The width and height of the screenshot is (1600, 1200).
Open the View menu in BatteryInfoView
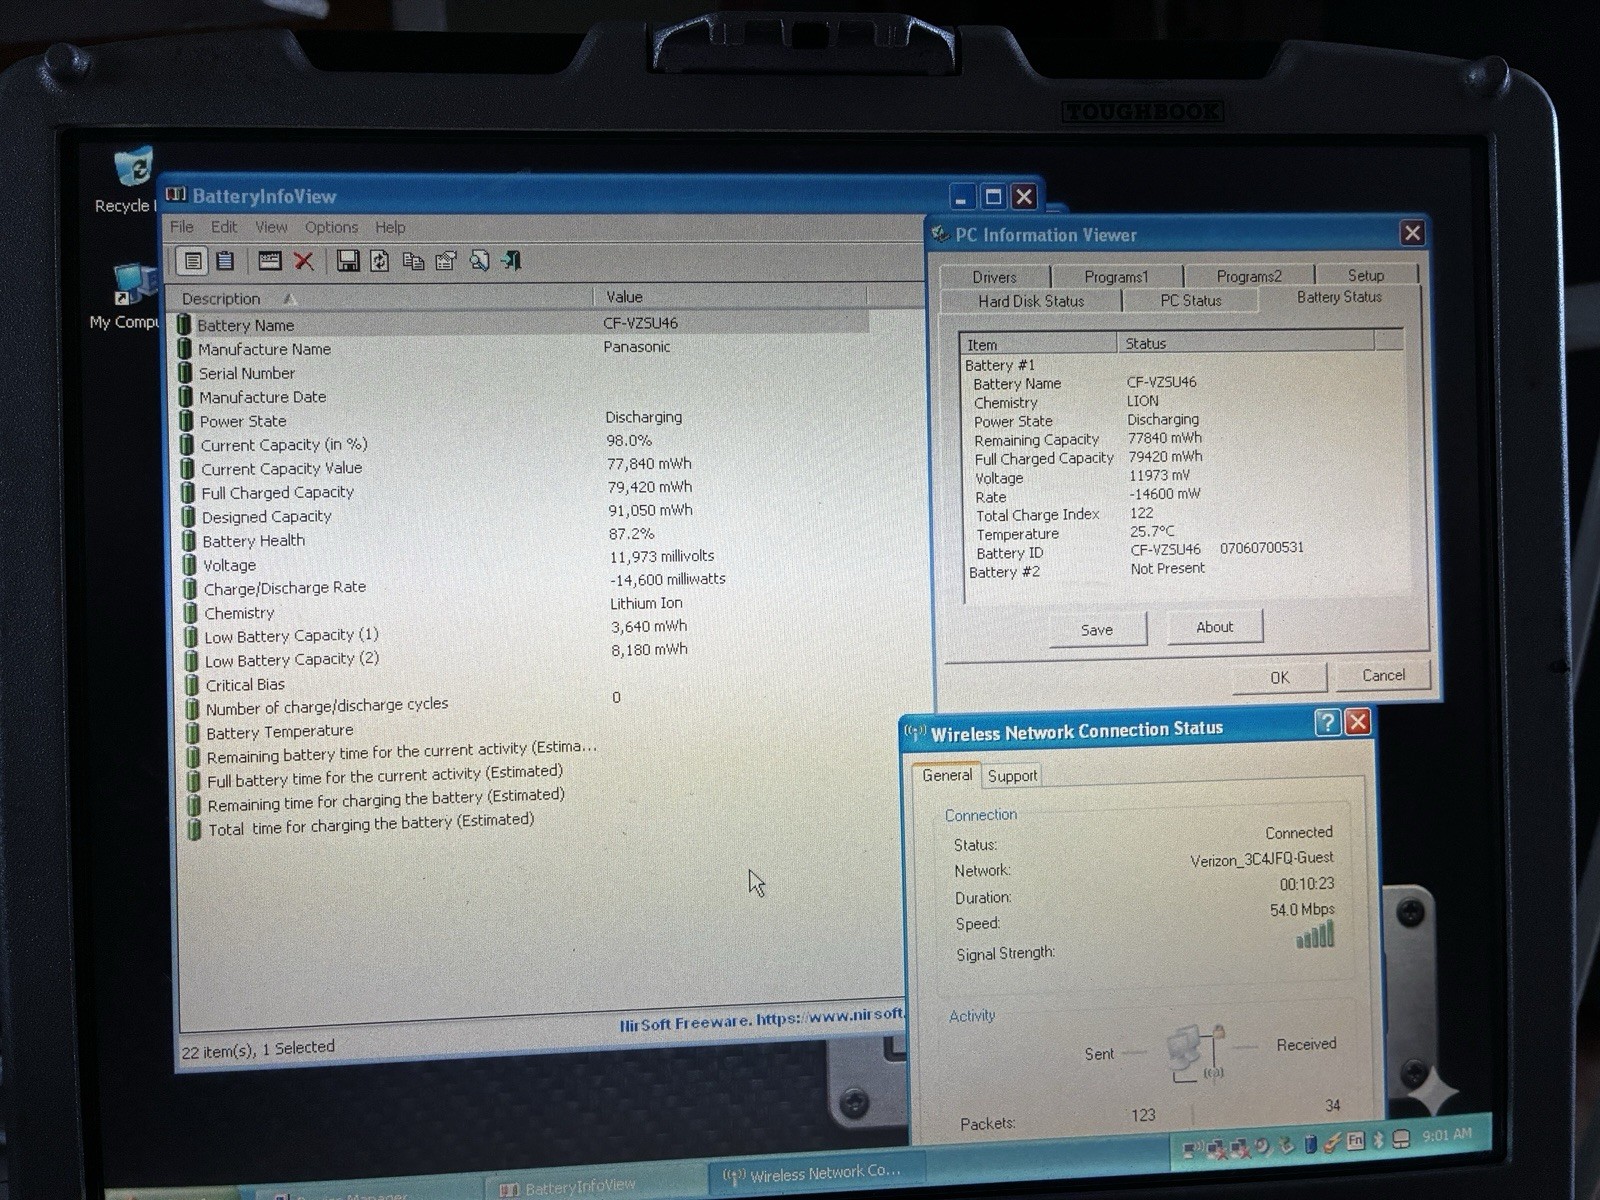tap(271, 227)
